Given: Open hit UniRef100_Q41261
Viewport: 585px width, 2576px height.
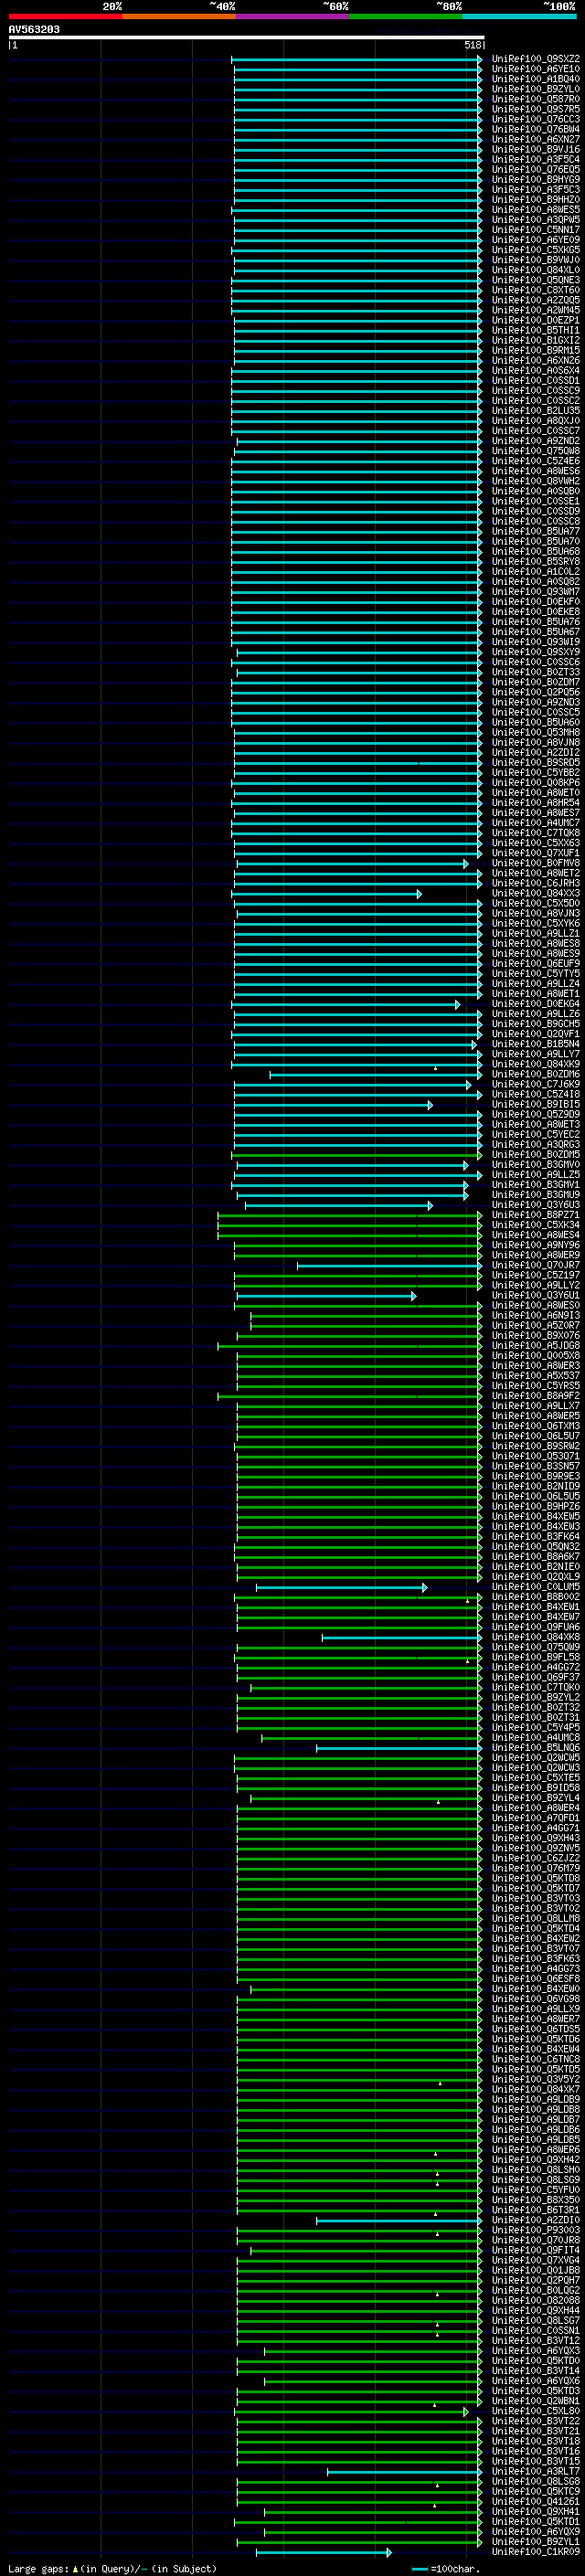Looking at the screenshot, I should coord(536,2501).
